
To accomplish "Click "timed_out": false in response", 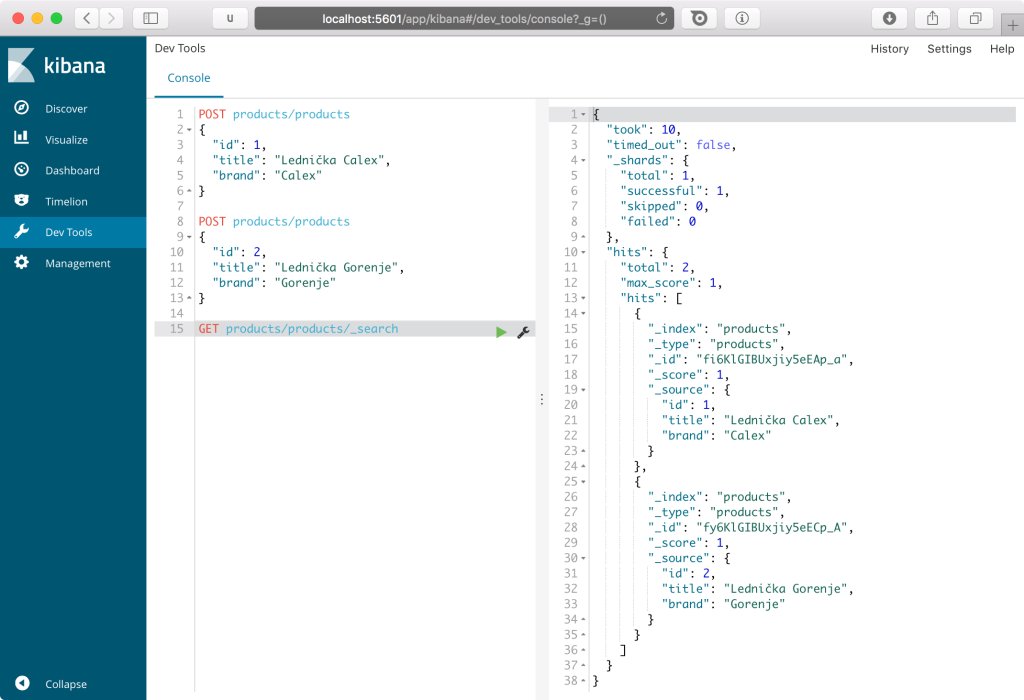I will click(671, 145).
